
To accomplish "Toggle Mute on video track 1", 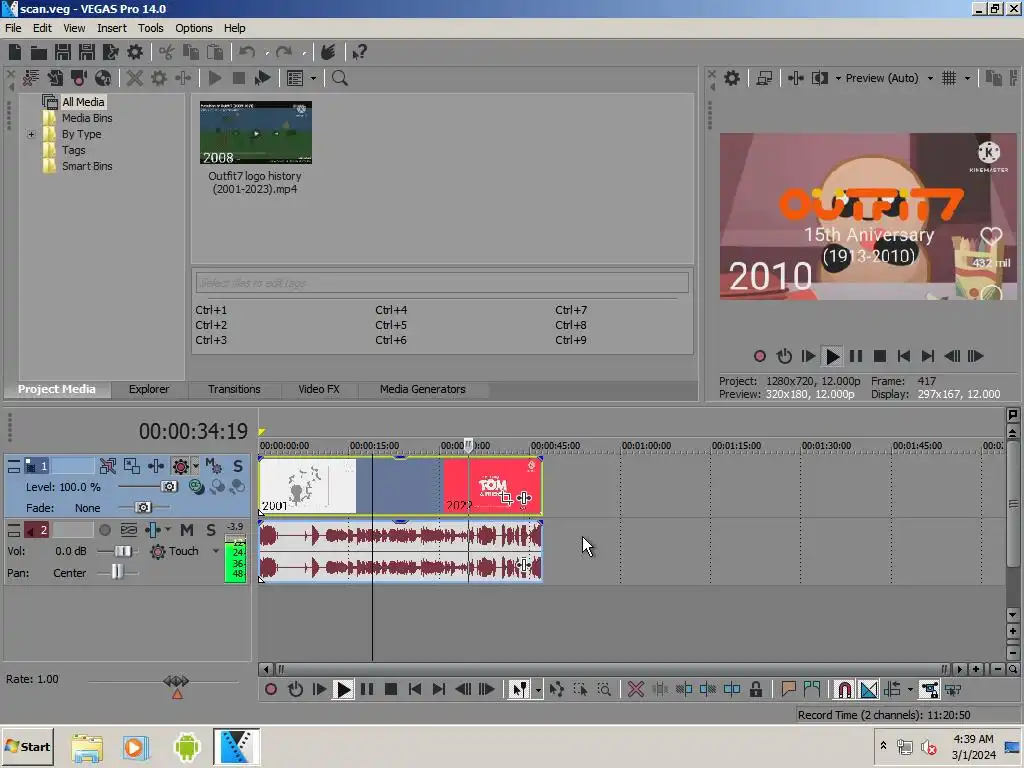I will [213, 466].
